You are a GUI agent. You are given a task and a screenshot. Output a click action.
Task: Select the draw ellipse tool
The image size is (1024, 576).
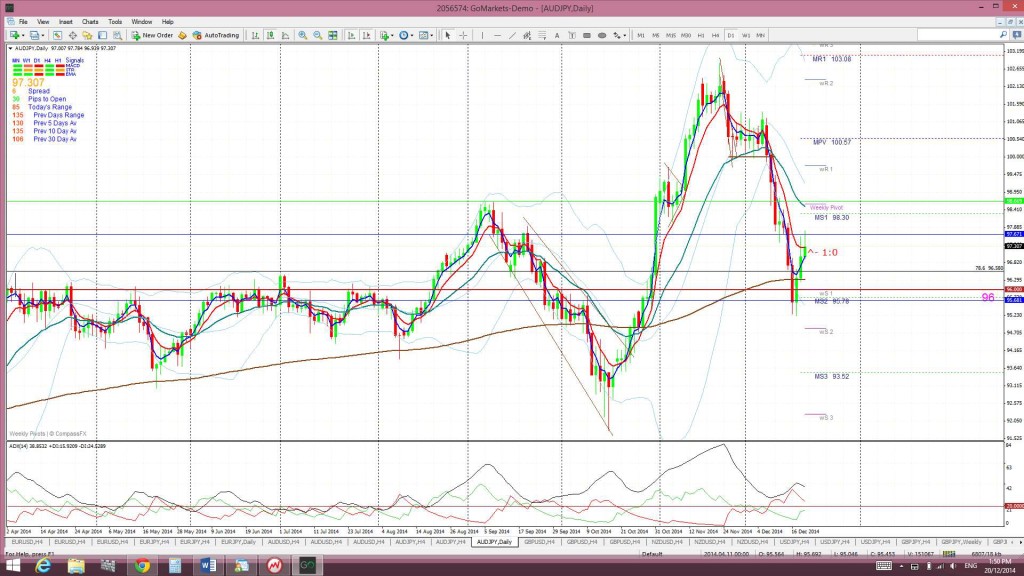point(601,35)
